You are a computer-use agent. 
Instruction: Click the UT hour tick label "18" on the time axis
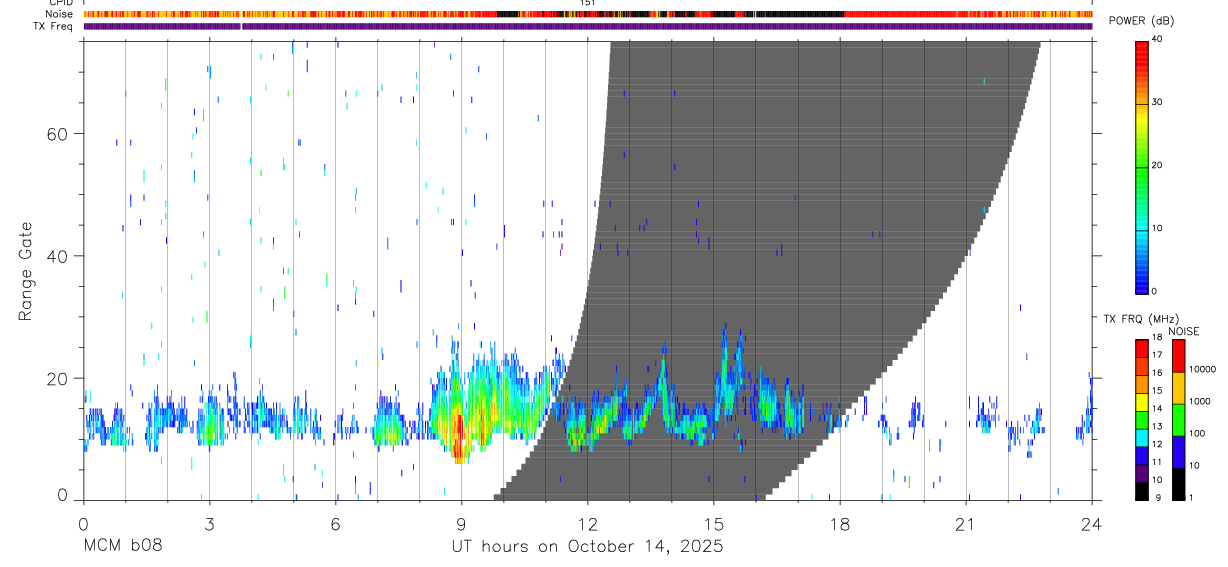click(x=839, y=523)
